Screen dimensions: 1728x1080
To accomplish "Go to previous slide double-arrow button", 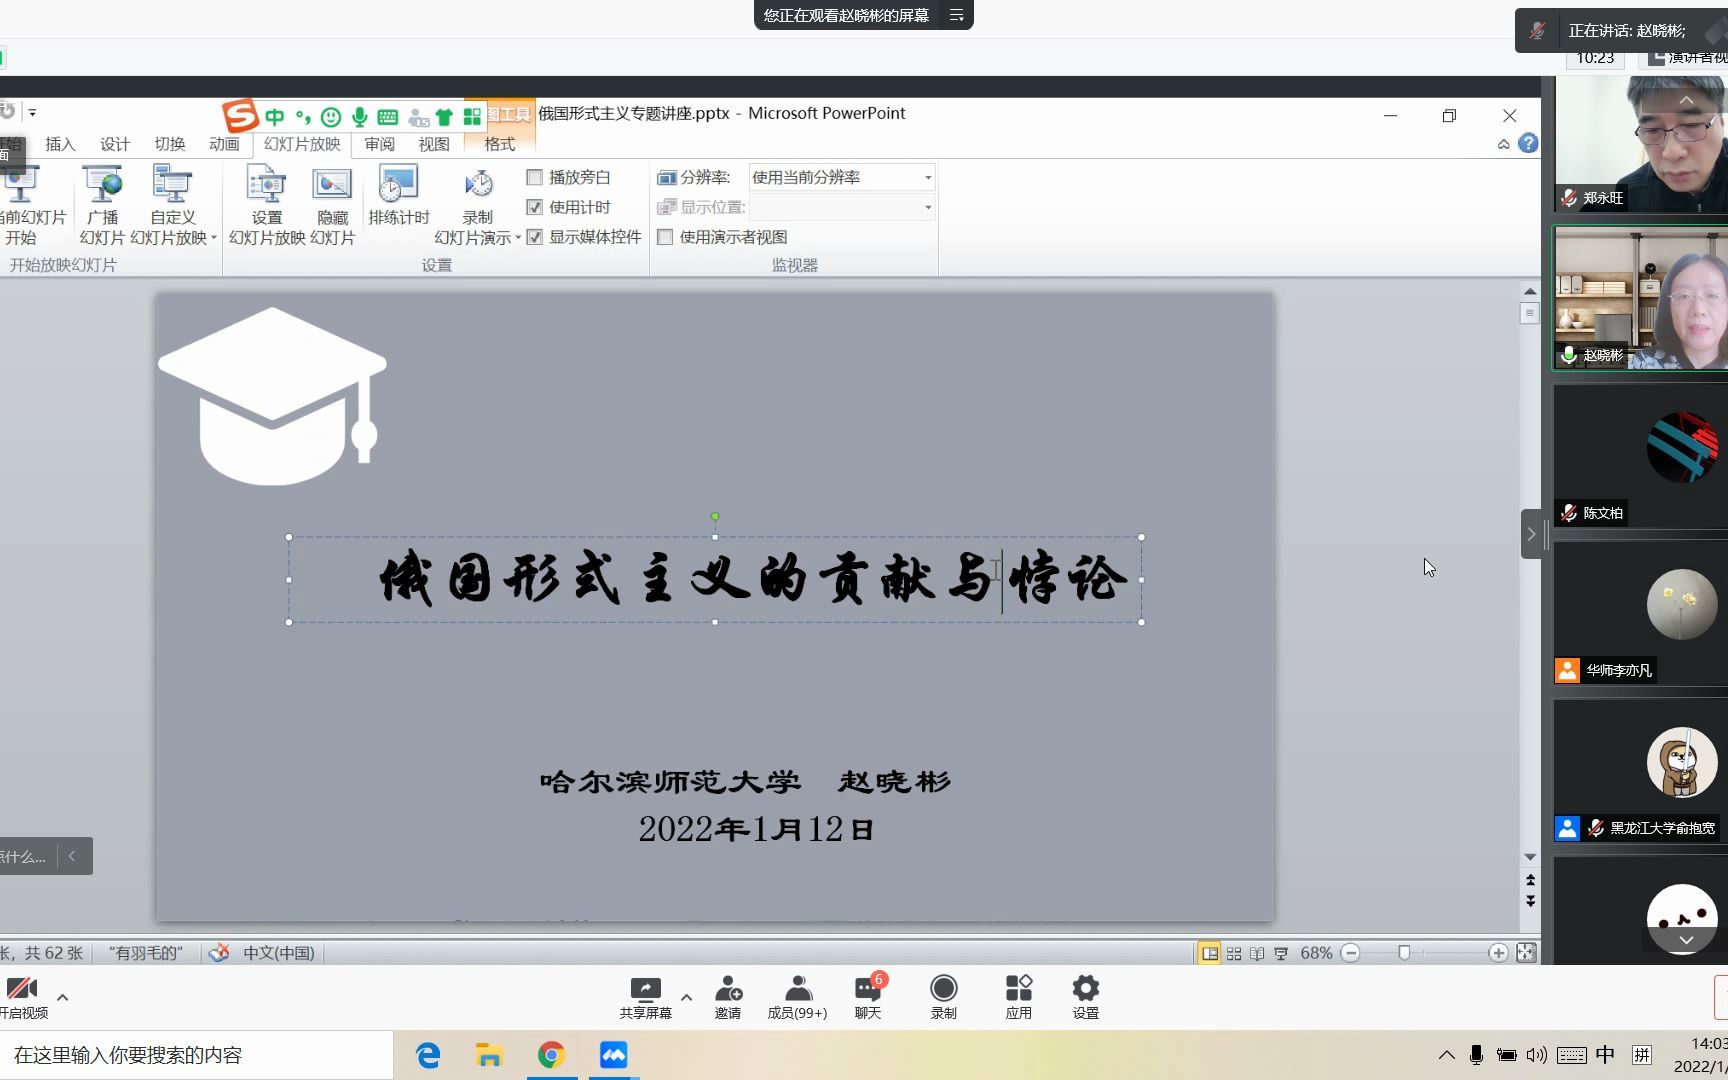I will pyautogui.click(x=1530, y=880).
